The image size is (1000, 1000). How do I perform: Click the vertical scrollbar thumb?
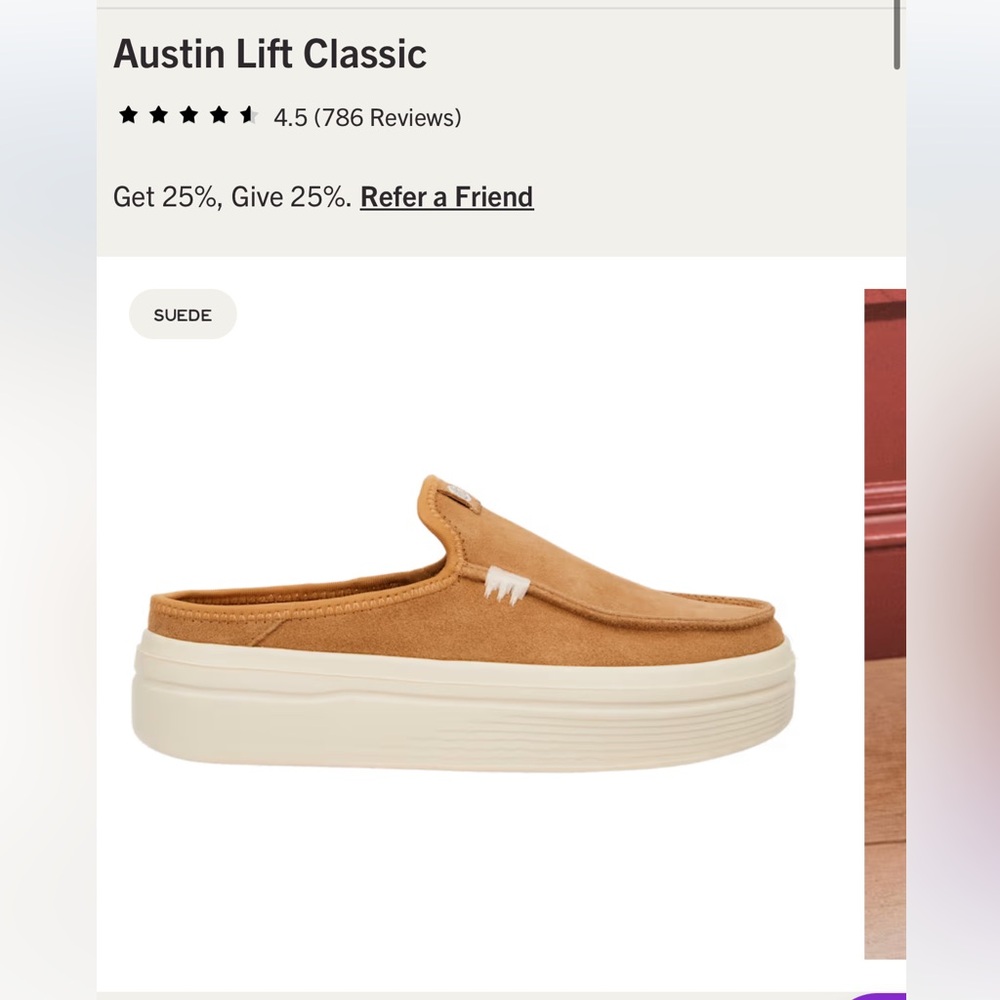[x=897, y=34]
